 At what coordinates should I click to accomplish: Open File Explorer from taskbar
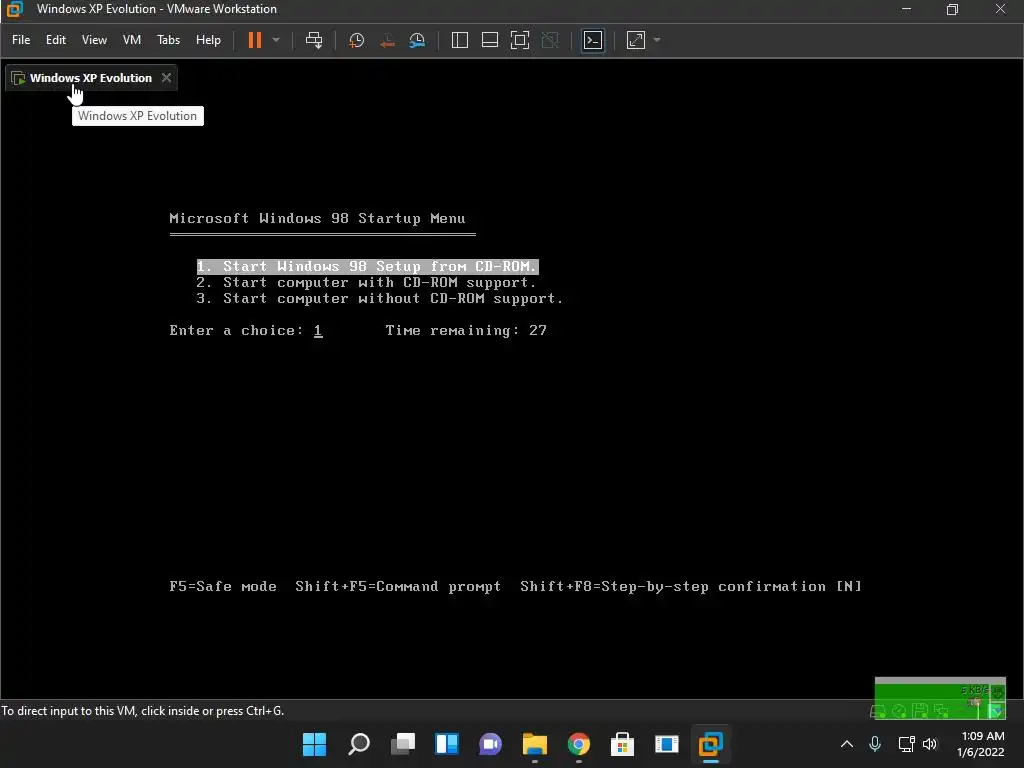pyautogui.click(x=534, y=744)
